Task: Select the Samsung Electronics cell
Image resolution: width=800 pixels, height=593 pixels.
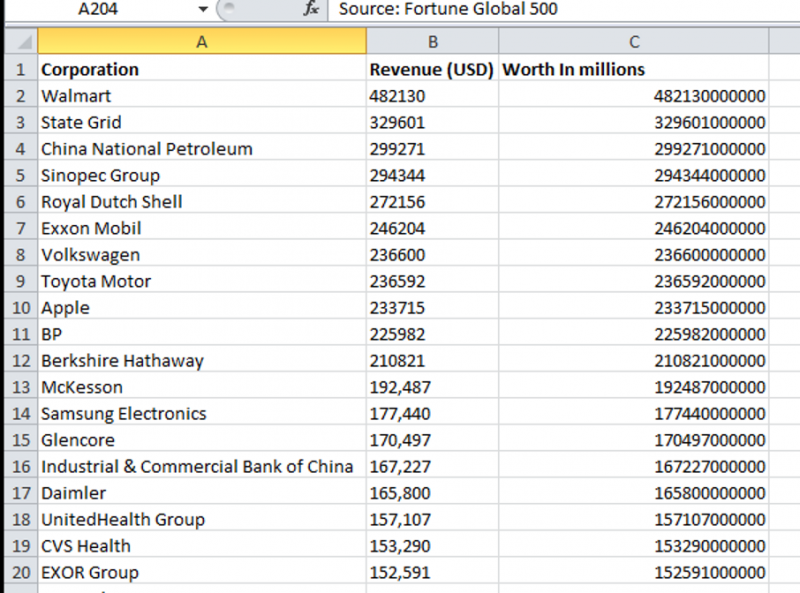Action: point(202,413)
